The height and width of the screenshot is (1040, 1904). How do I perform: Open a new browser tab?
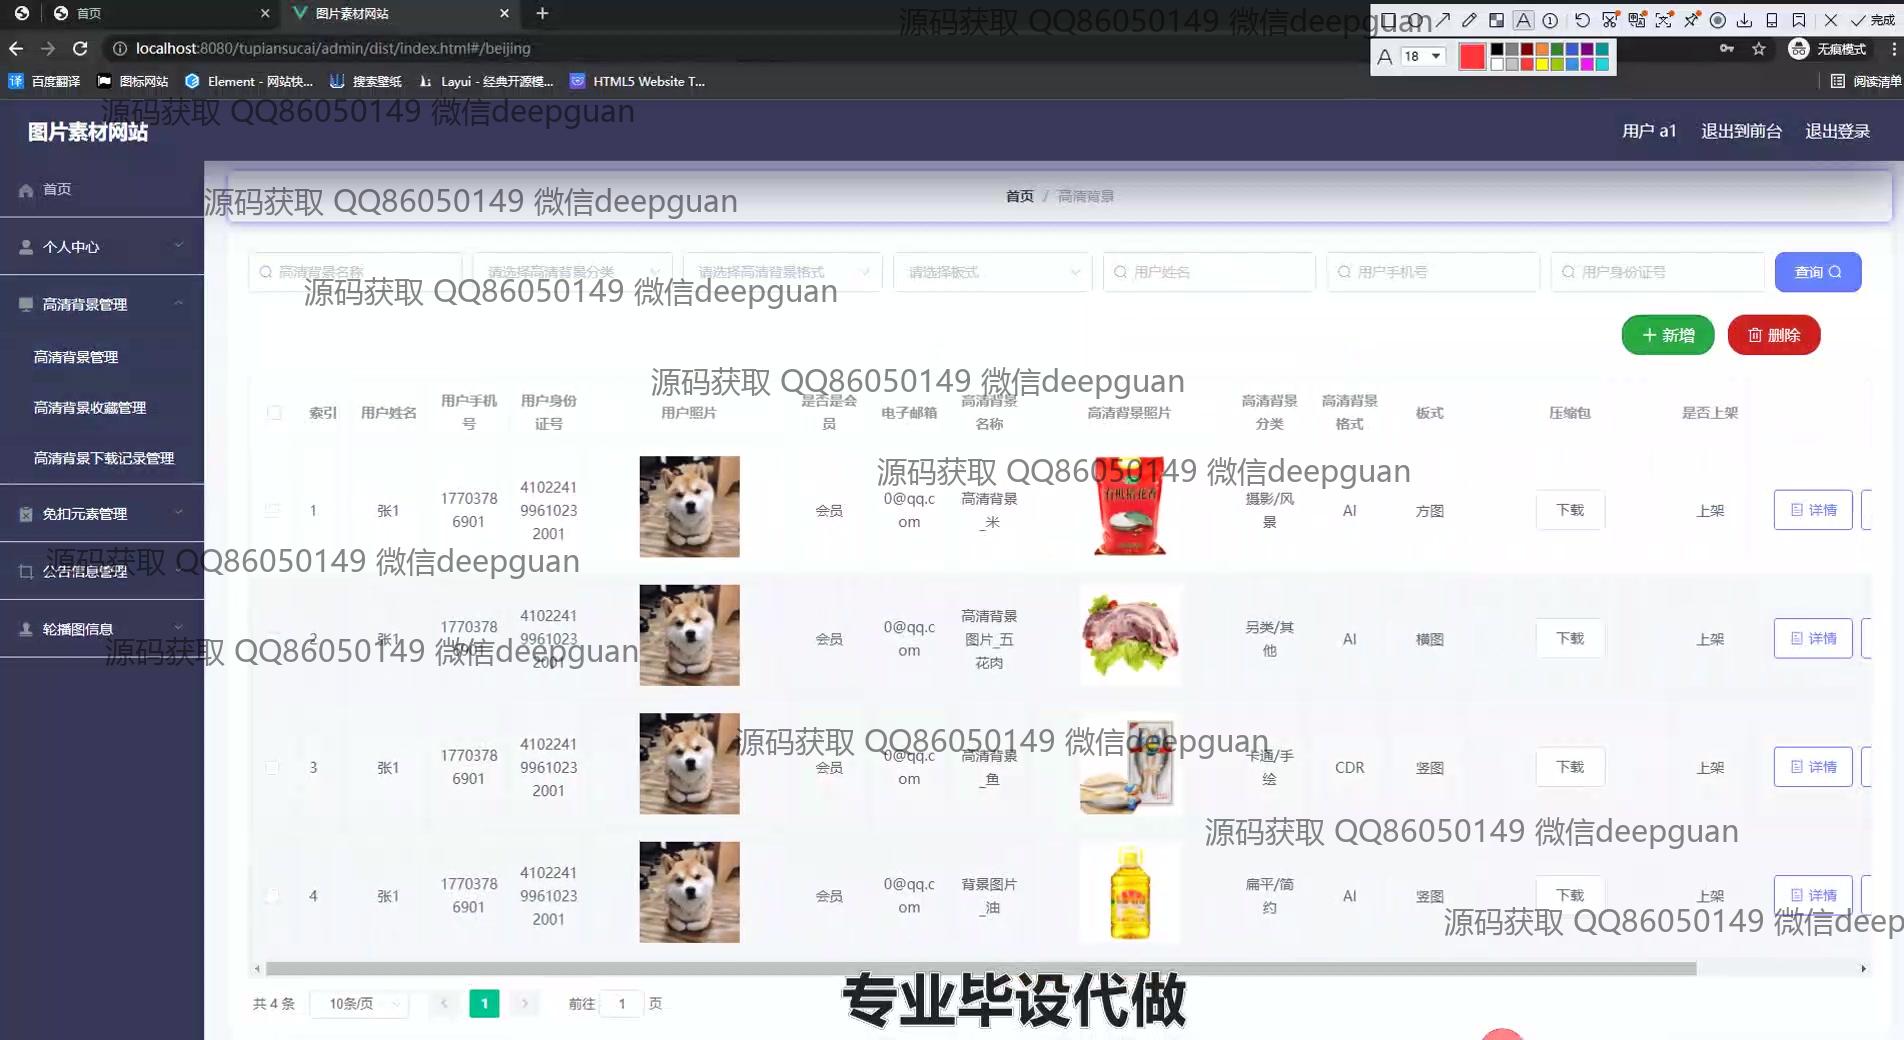[542, 13]
